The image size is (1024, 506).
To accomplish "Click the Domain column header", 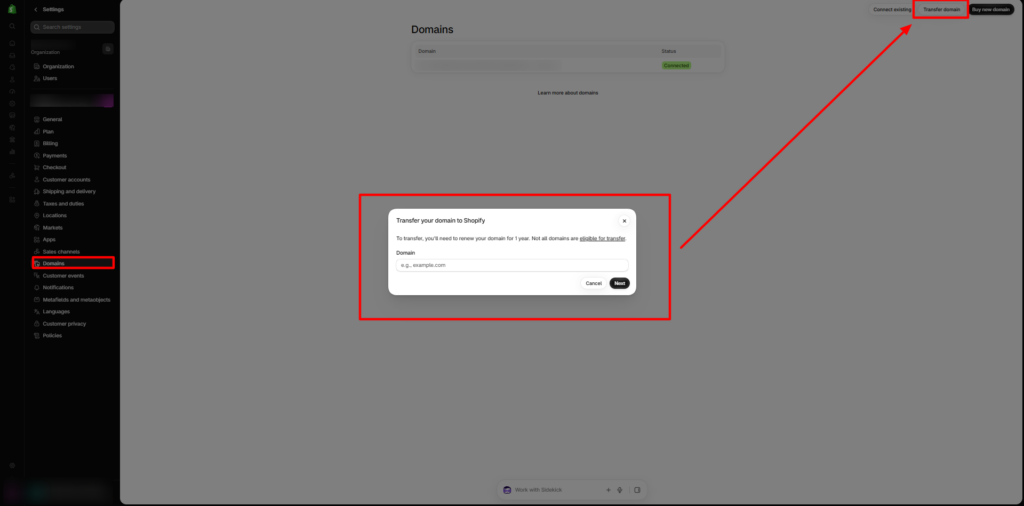I will pyautogui.click(x=427, y=51).
